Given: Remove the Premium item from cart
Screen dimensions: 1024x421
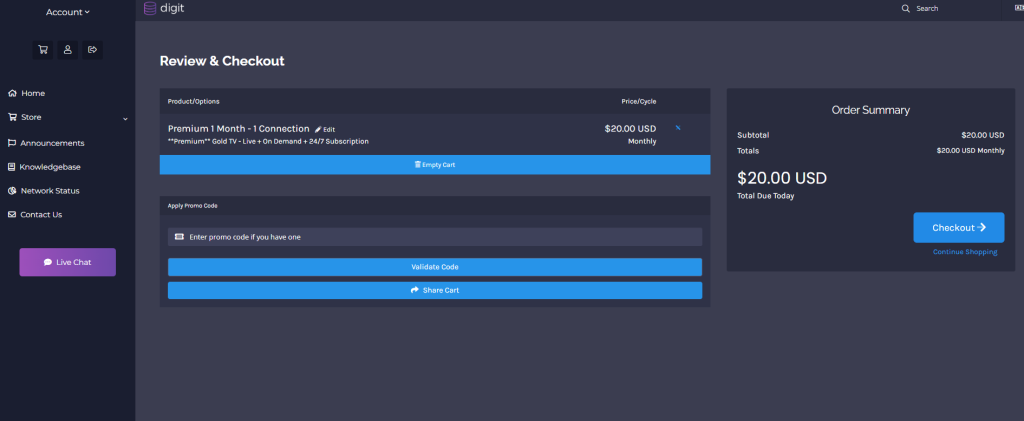Looking at the screenshot, I should tap(678, 128).
